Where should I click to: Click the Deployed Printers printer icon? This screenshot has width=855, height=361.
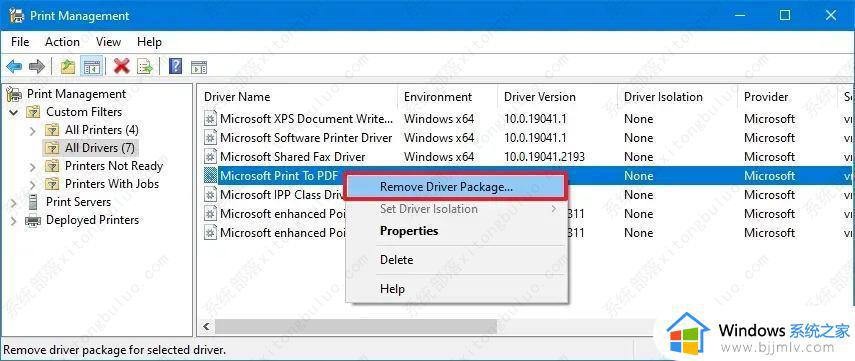click(33, 220)
